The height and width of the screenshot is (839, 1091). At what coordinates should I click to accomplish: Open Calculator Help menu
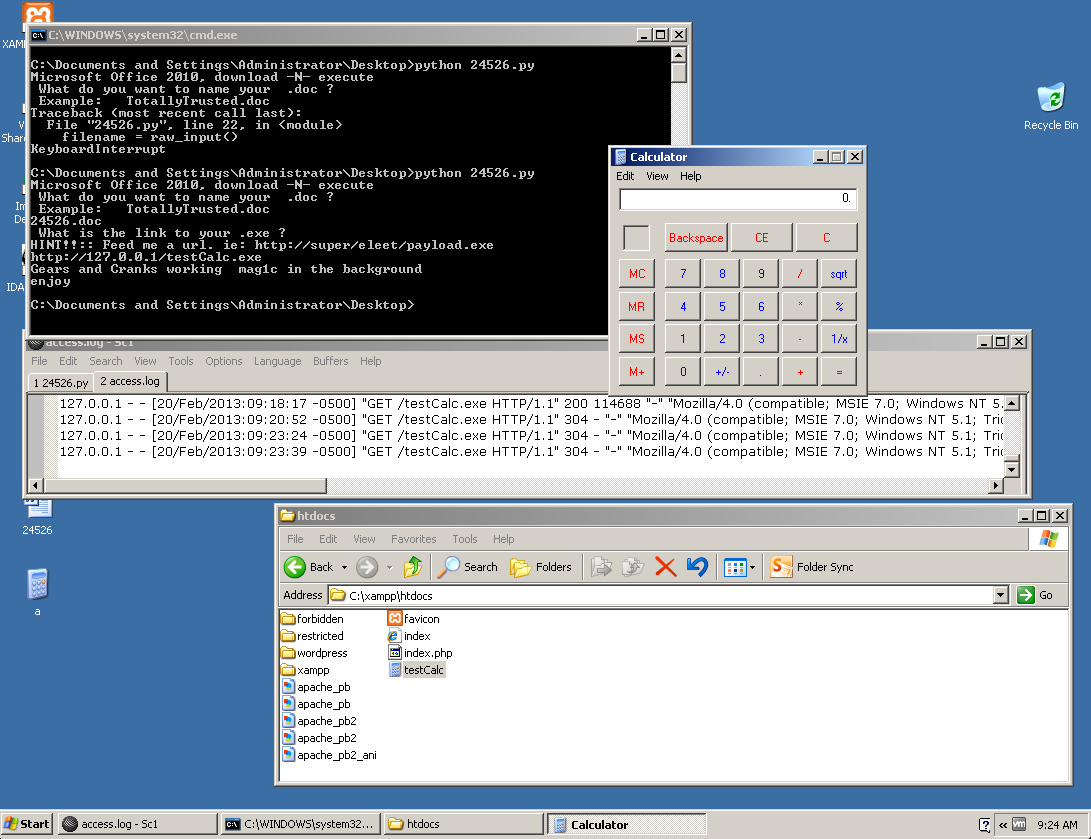tap(690, 176)
